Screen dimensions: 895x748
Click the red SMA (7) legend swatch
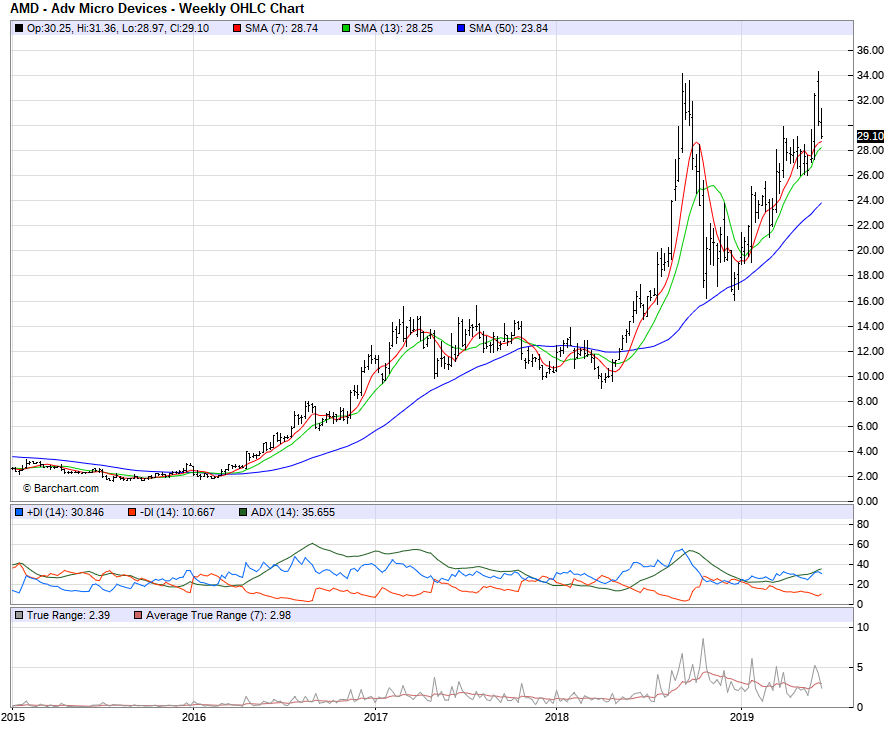(x=237, y=28)
